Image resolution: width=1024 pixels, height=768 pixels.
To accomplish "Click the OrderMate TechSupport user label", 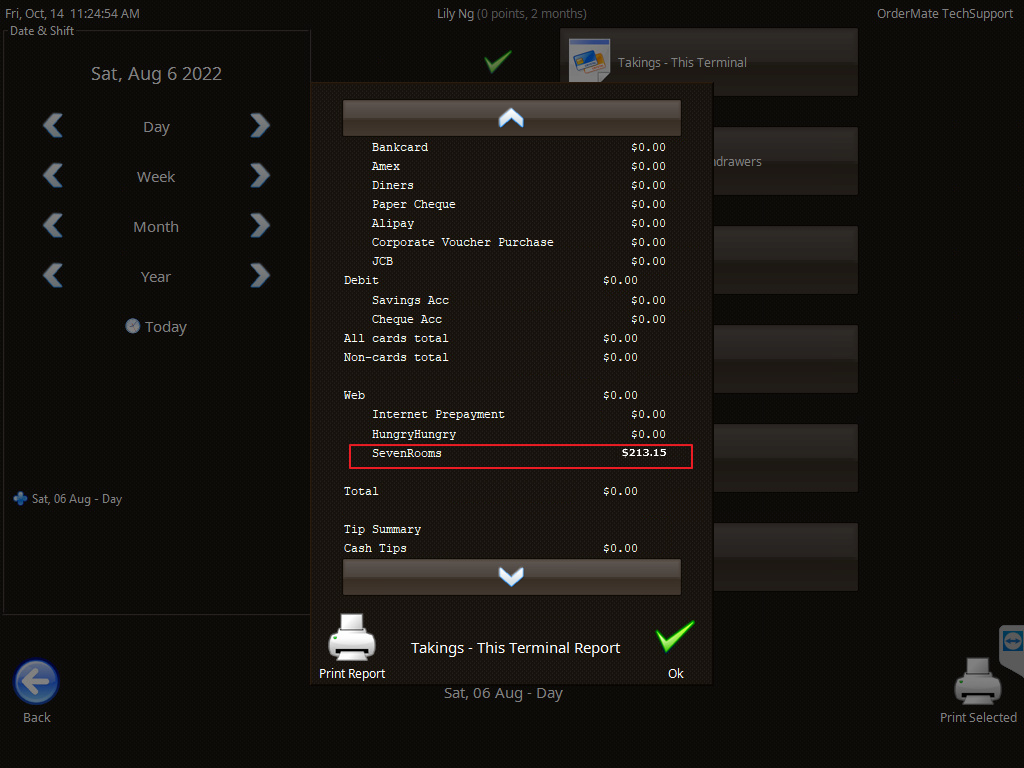I will (x=944, y=14).
